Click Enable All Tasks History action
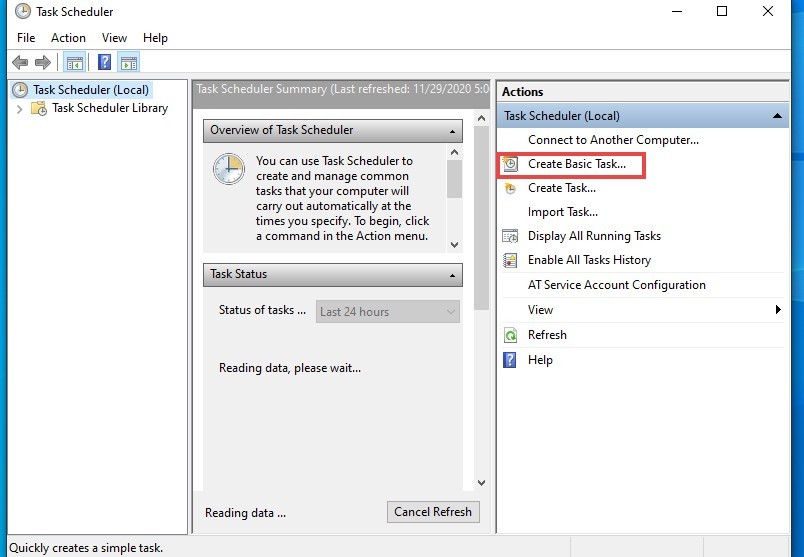804x557 pixels. coord(589,260)
